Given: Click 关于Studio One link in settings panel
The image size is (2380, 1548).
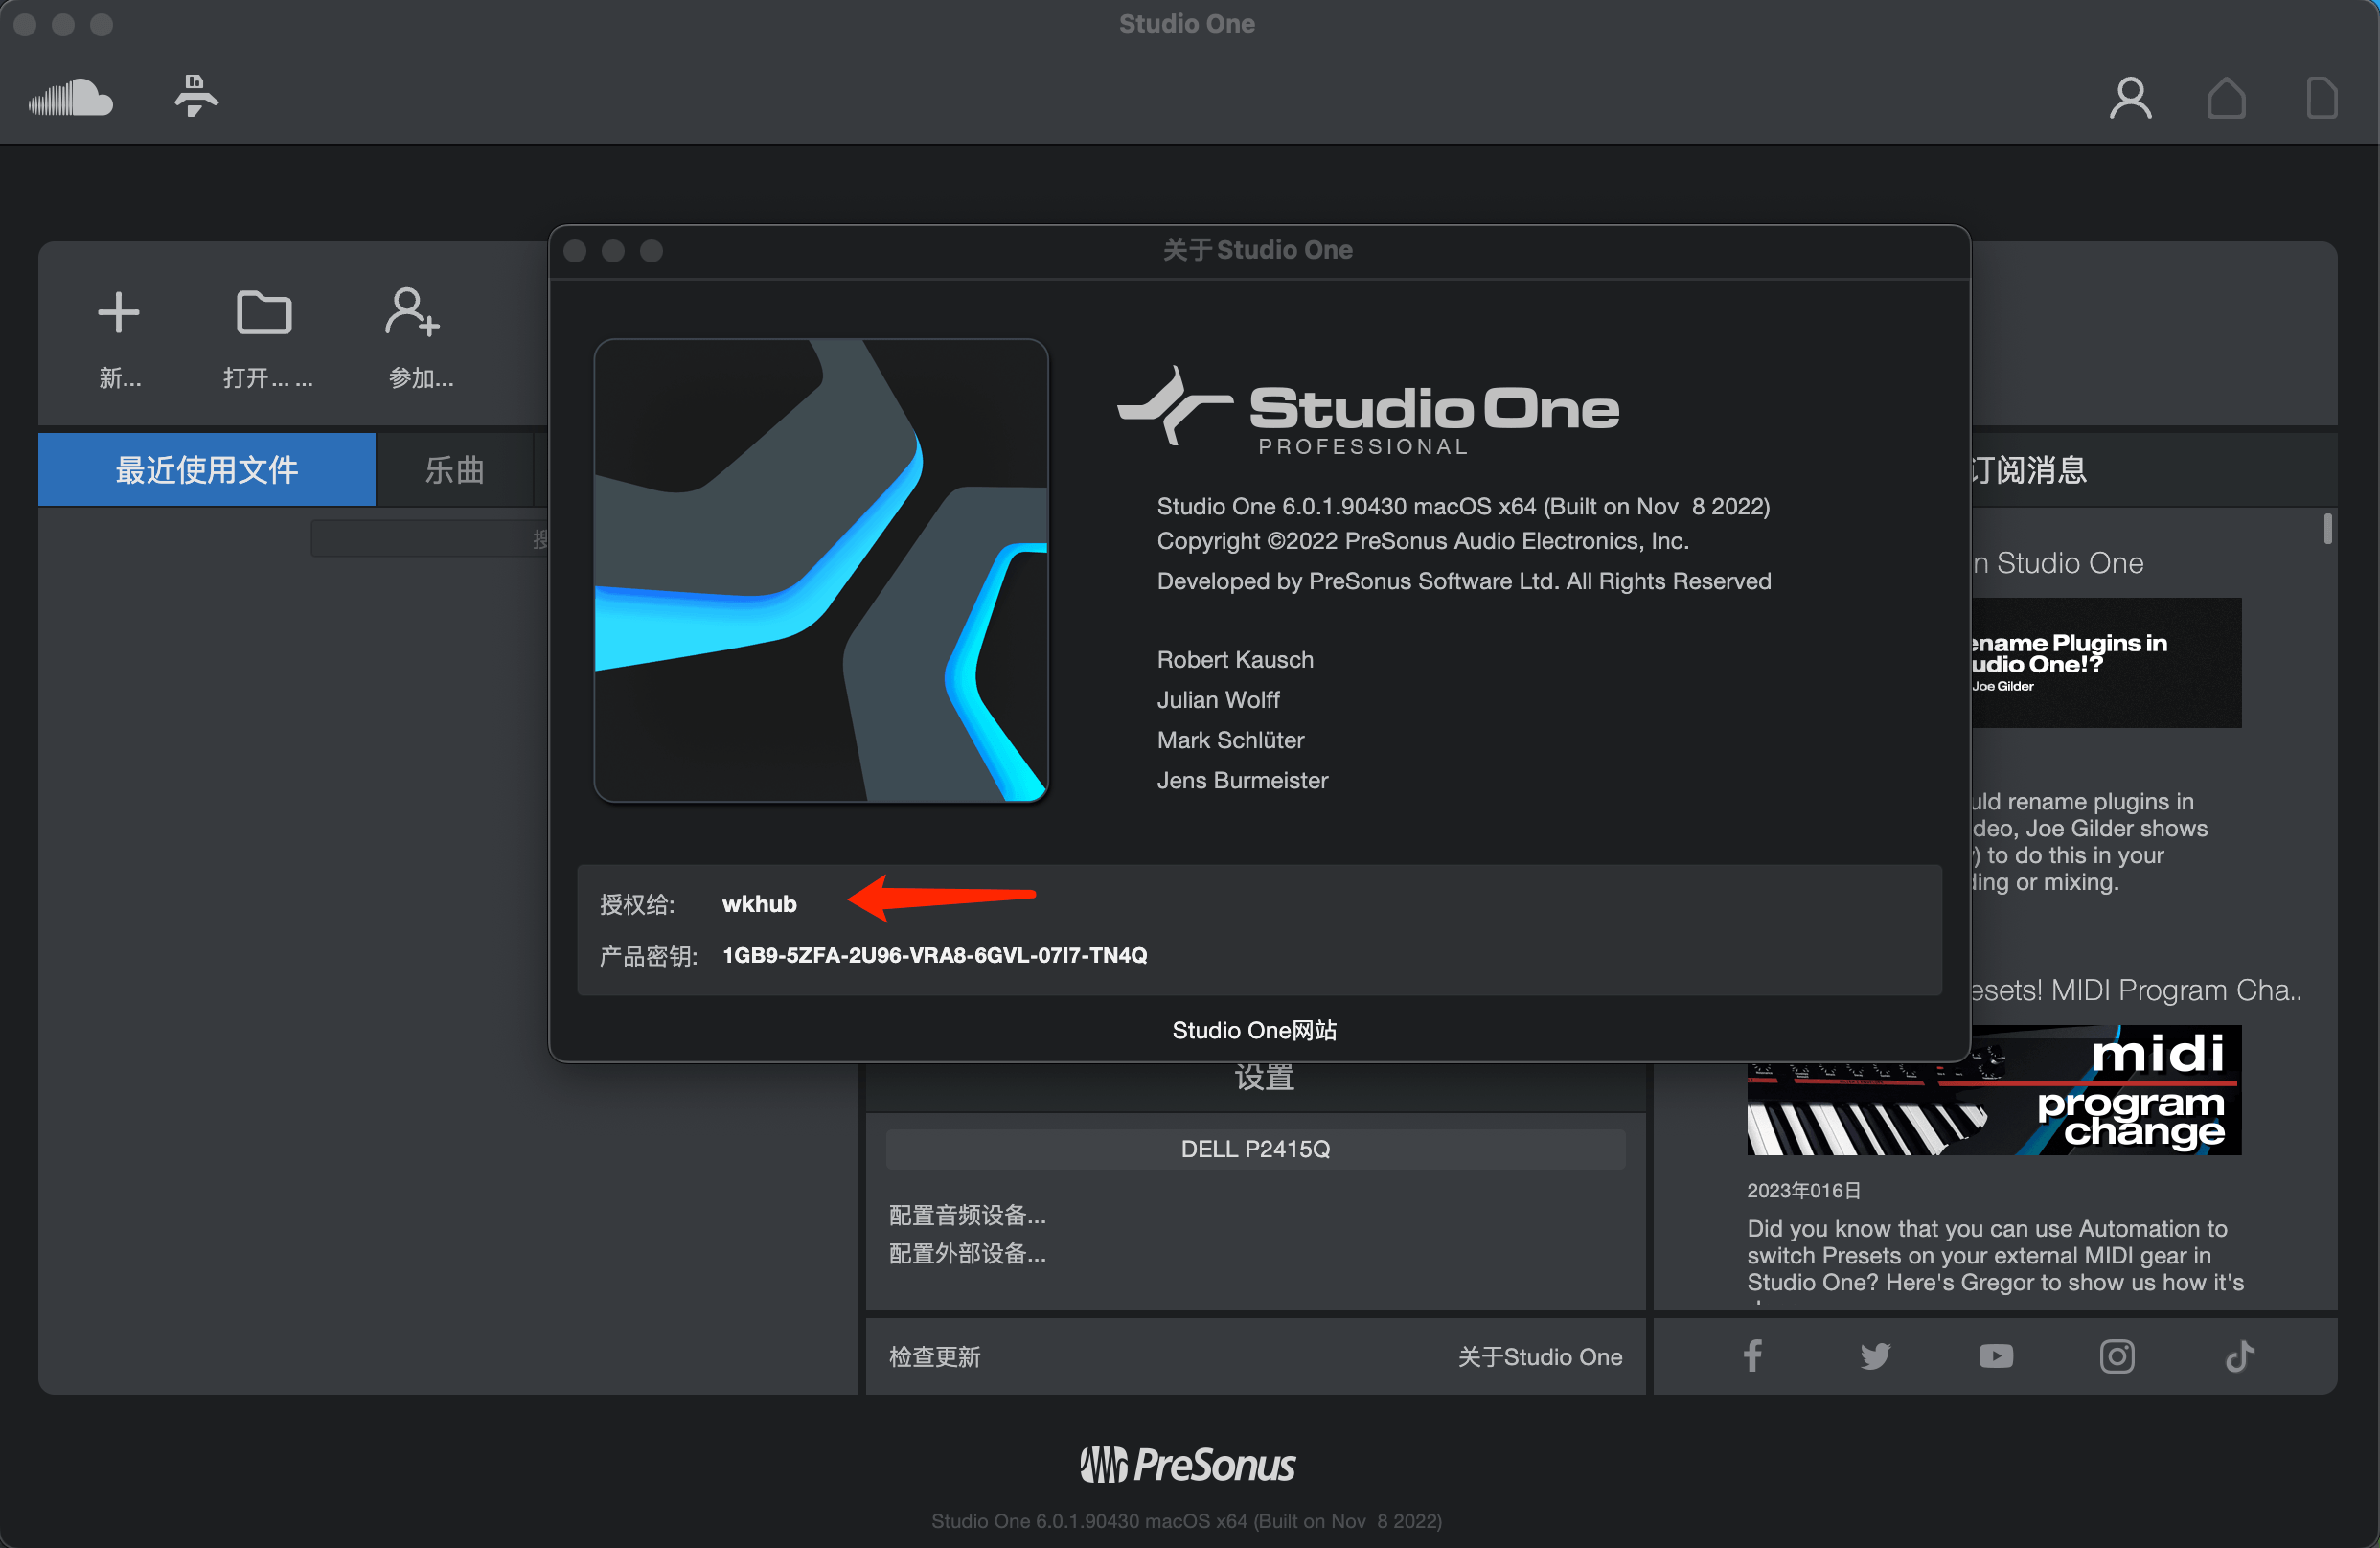Looking at the screenshot, I should (x=1540, y=1356).
